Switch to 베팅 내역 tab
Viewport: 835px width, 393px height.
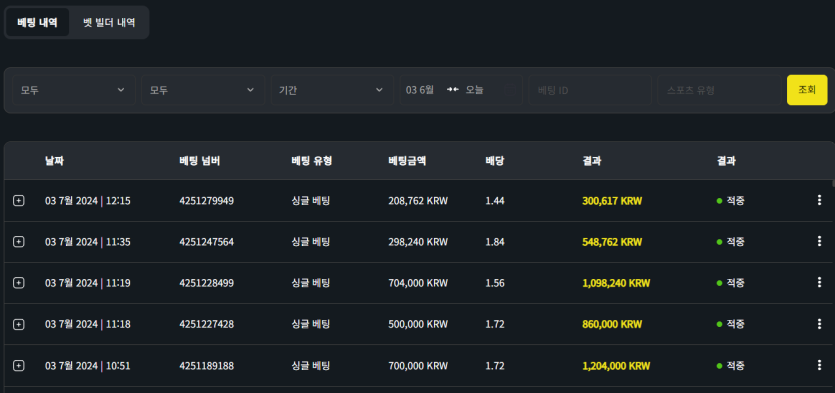37,22
